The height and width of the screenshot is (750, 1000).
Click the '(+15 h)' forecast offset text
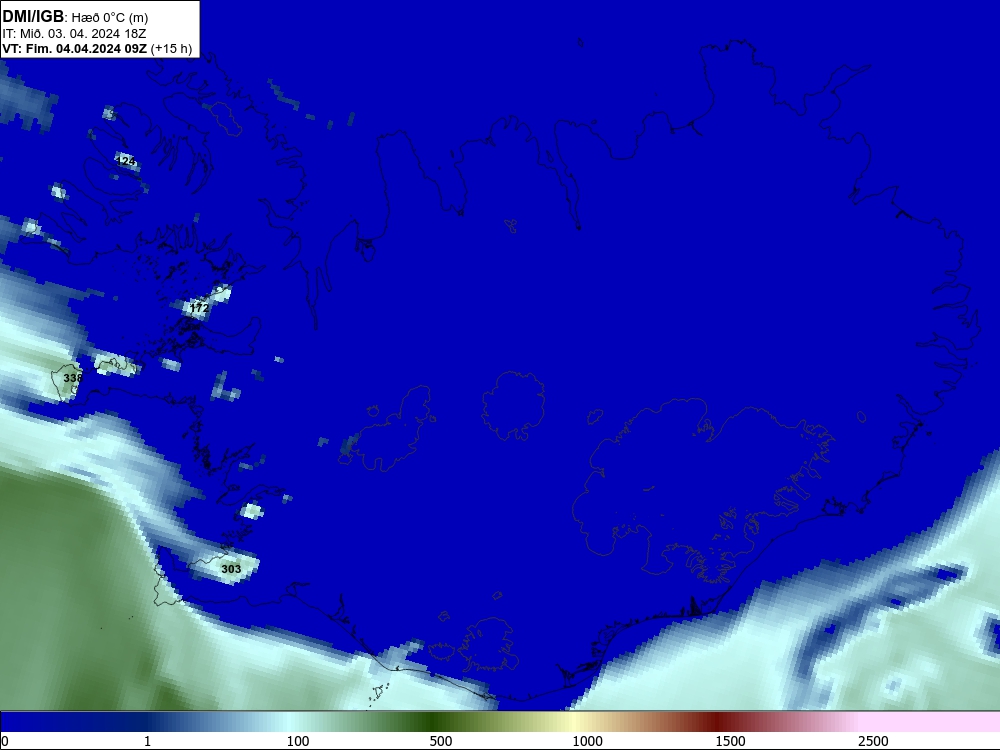click(171, 49)
